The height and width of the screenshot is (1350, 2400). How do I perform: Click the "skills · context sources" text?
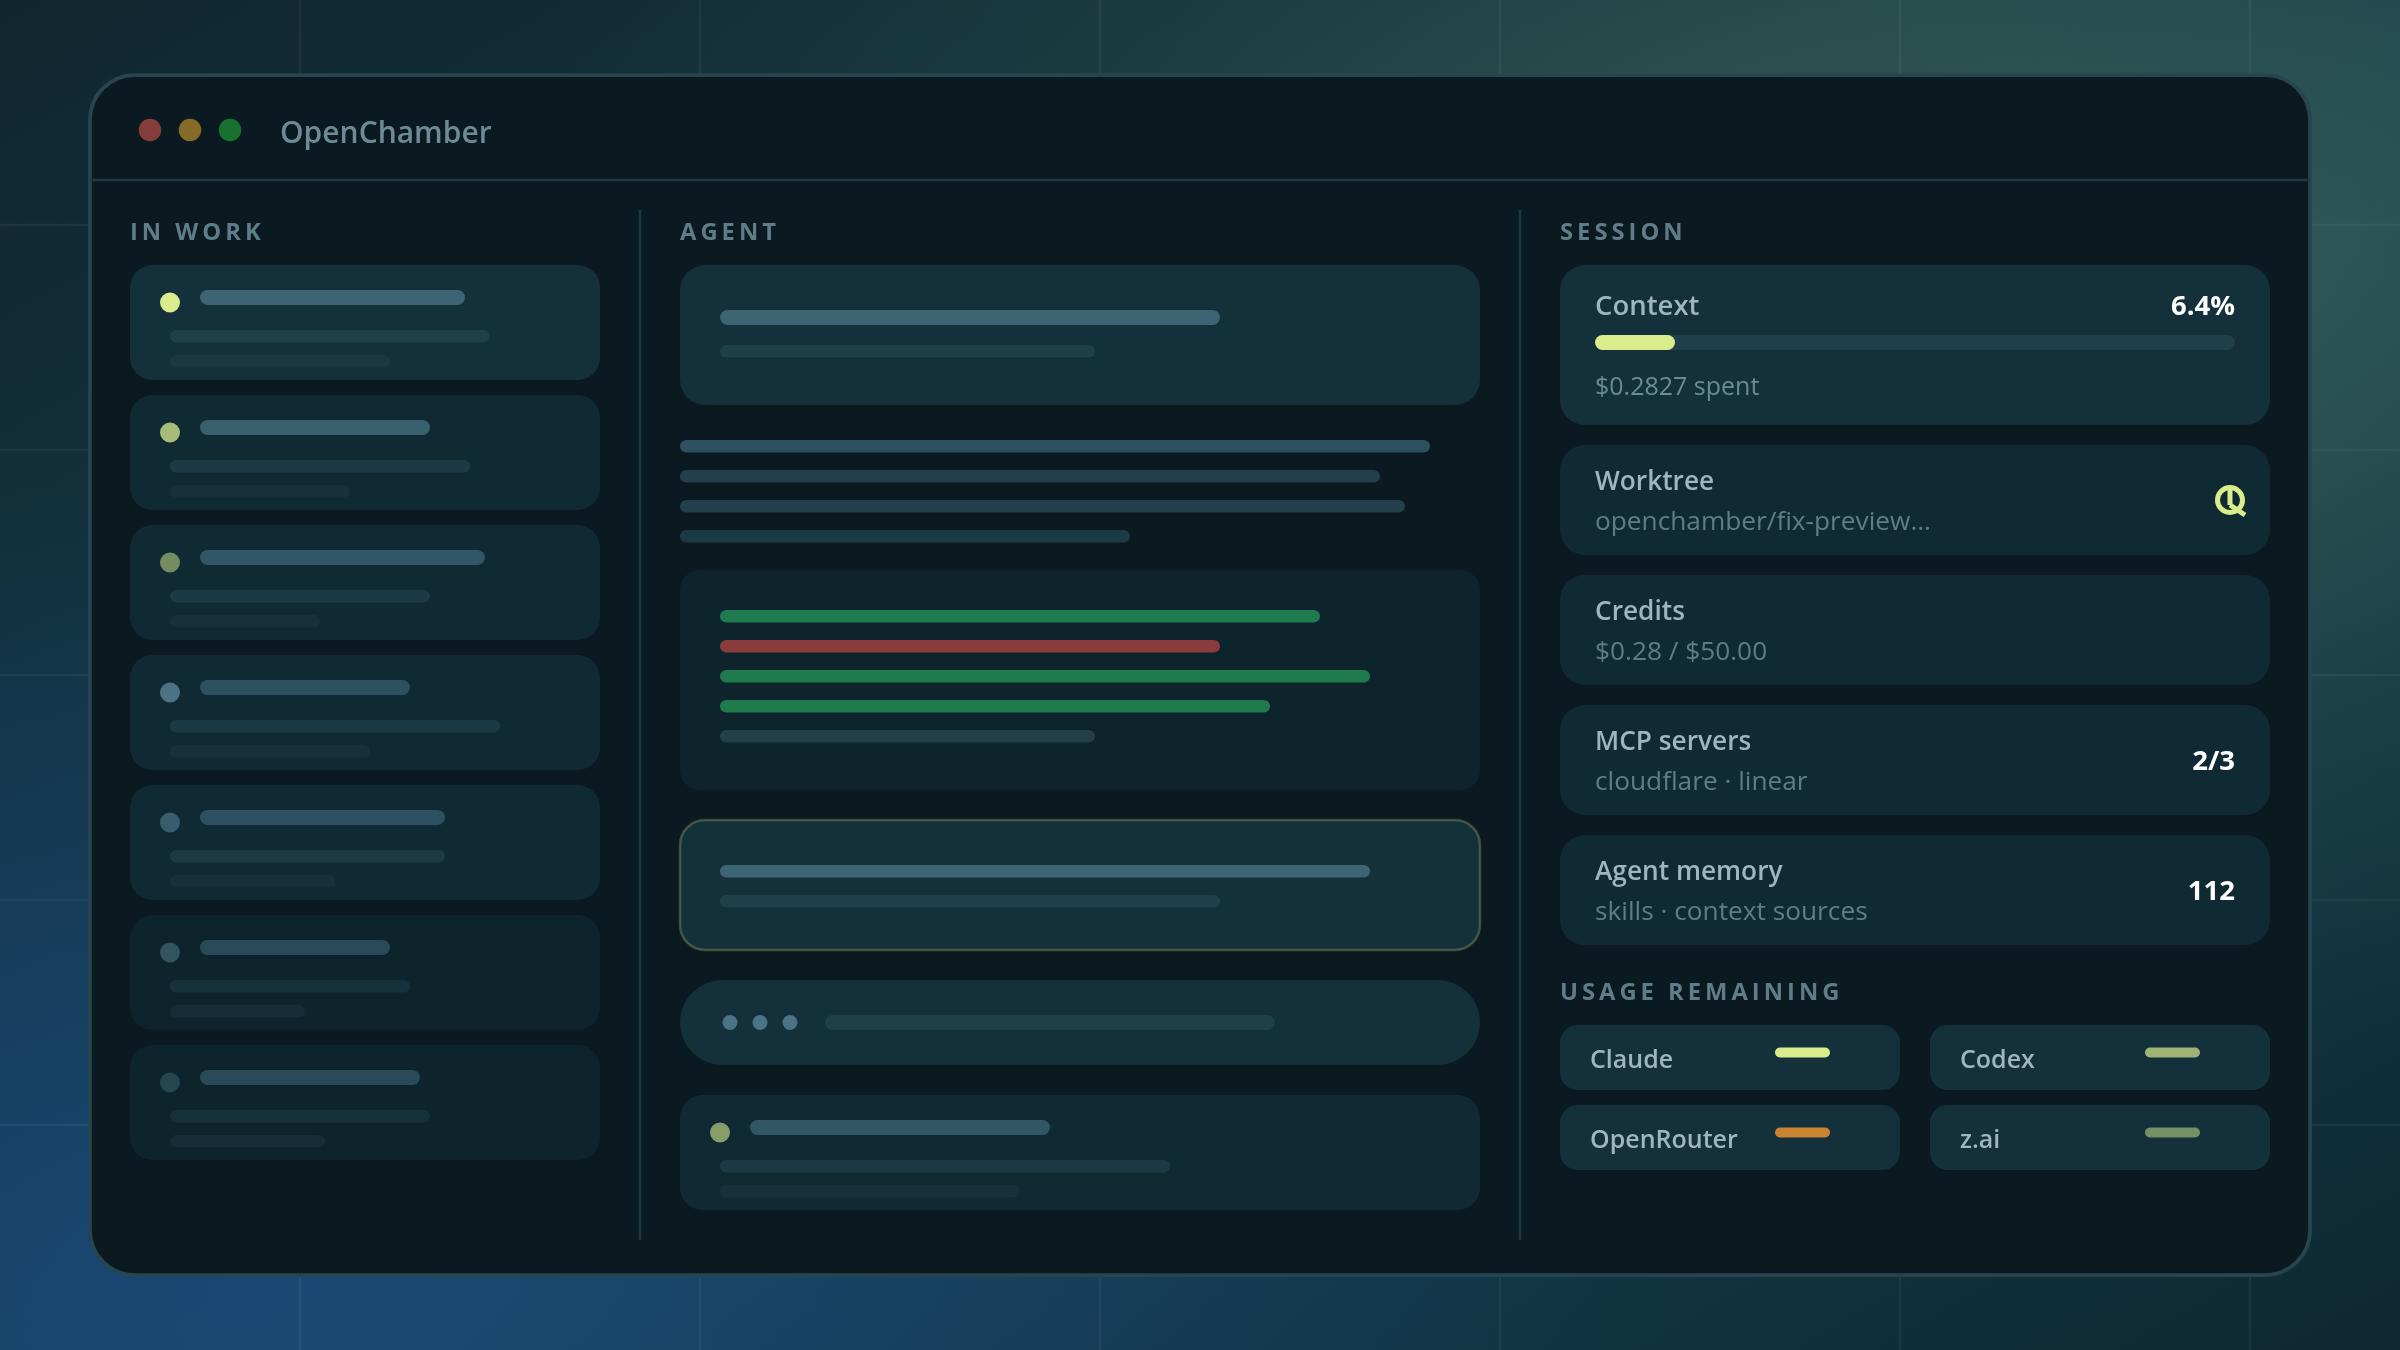(1731, 911)
